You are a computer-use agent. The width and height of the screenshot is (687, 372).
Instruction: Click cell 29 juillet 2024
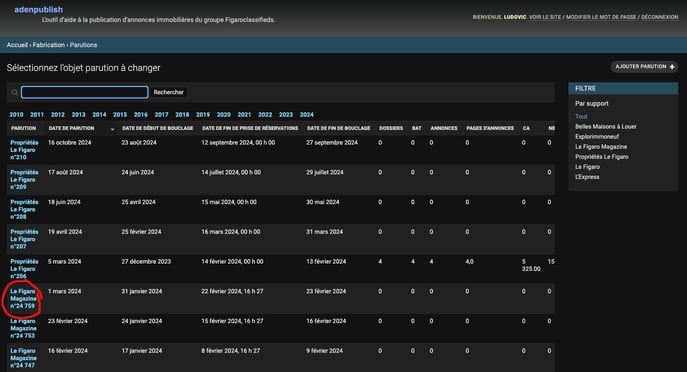[325, 173]
